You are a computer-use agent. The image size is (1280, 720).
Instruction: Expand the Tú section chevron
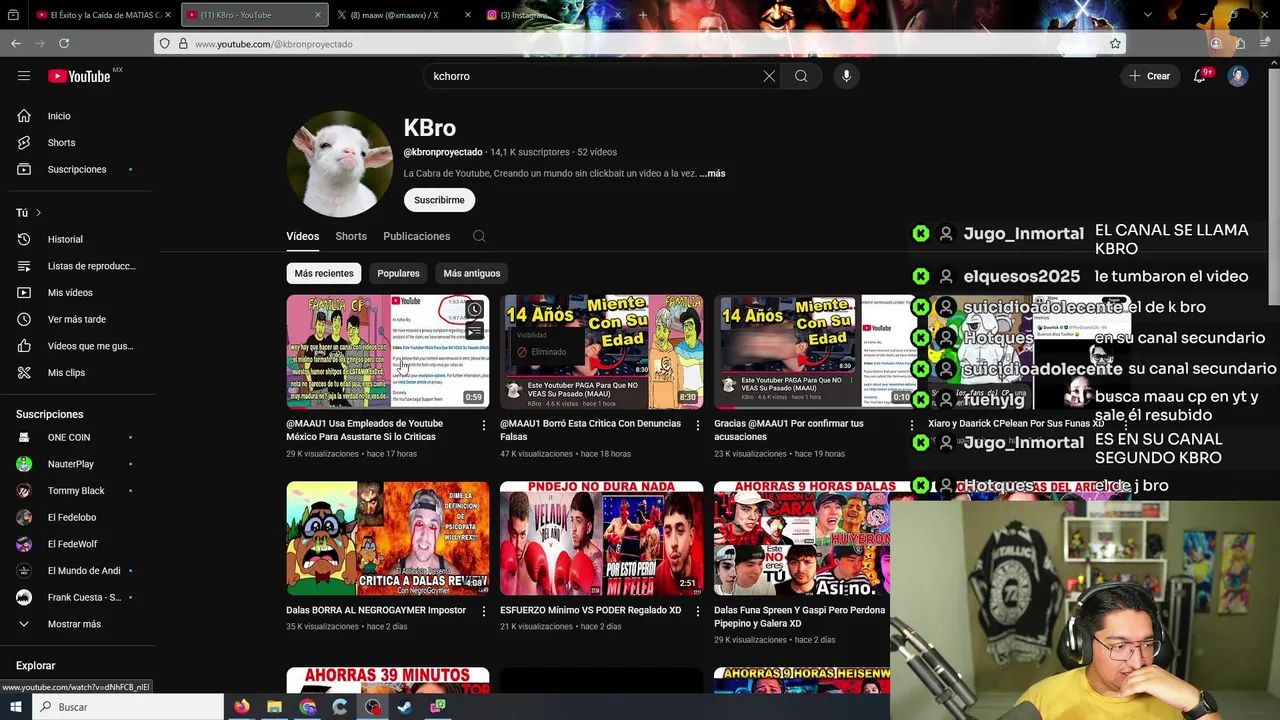[x=38, y=213]
